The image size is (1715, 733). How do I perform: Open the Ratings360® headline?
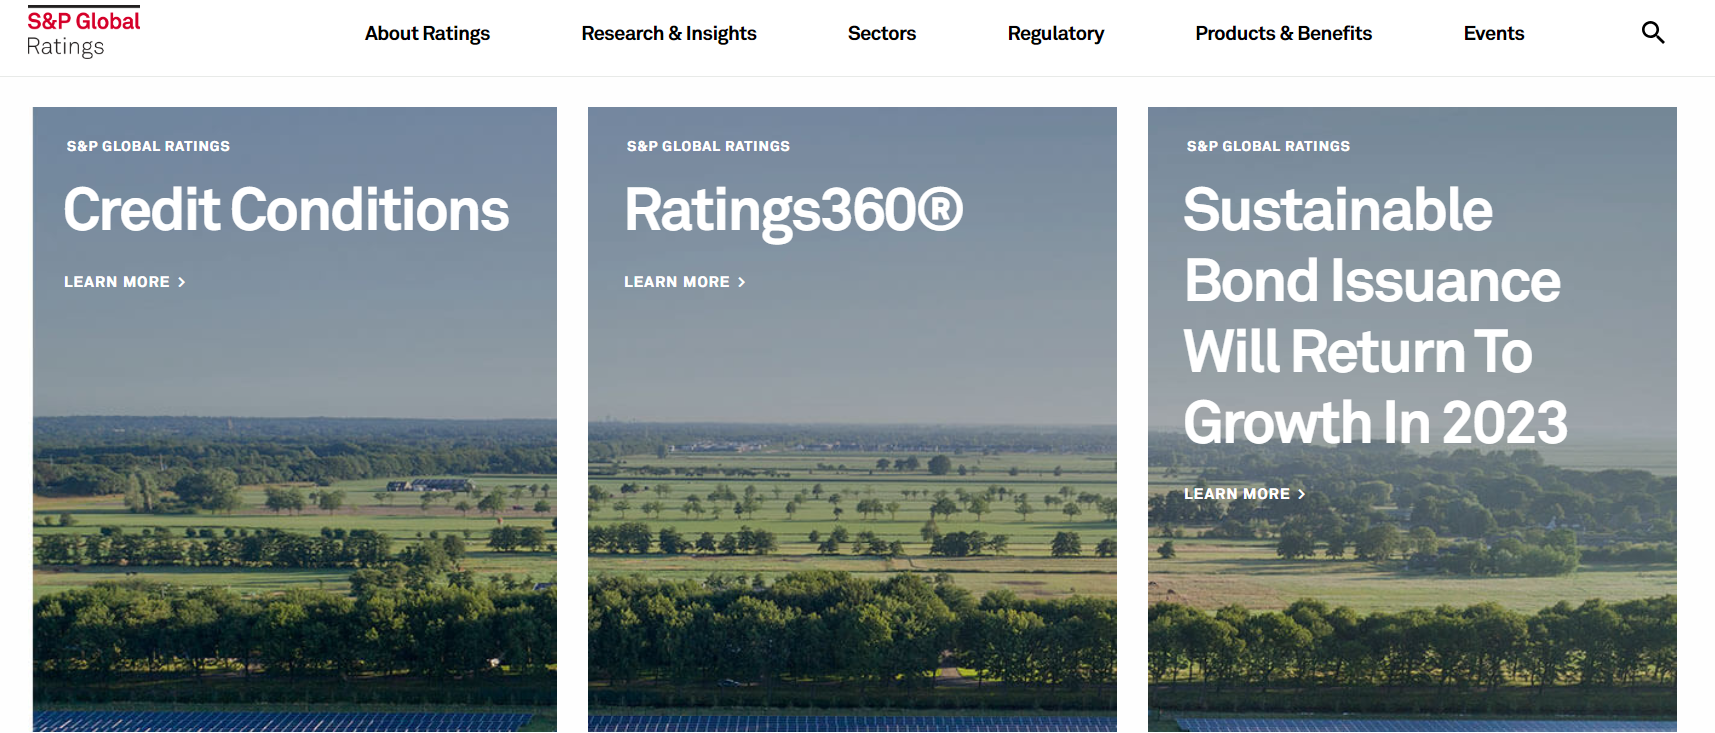pyautogui.click(x=794, y=211)
